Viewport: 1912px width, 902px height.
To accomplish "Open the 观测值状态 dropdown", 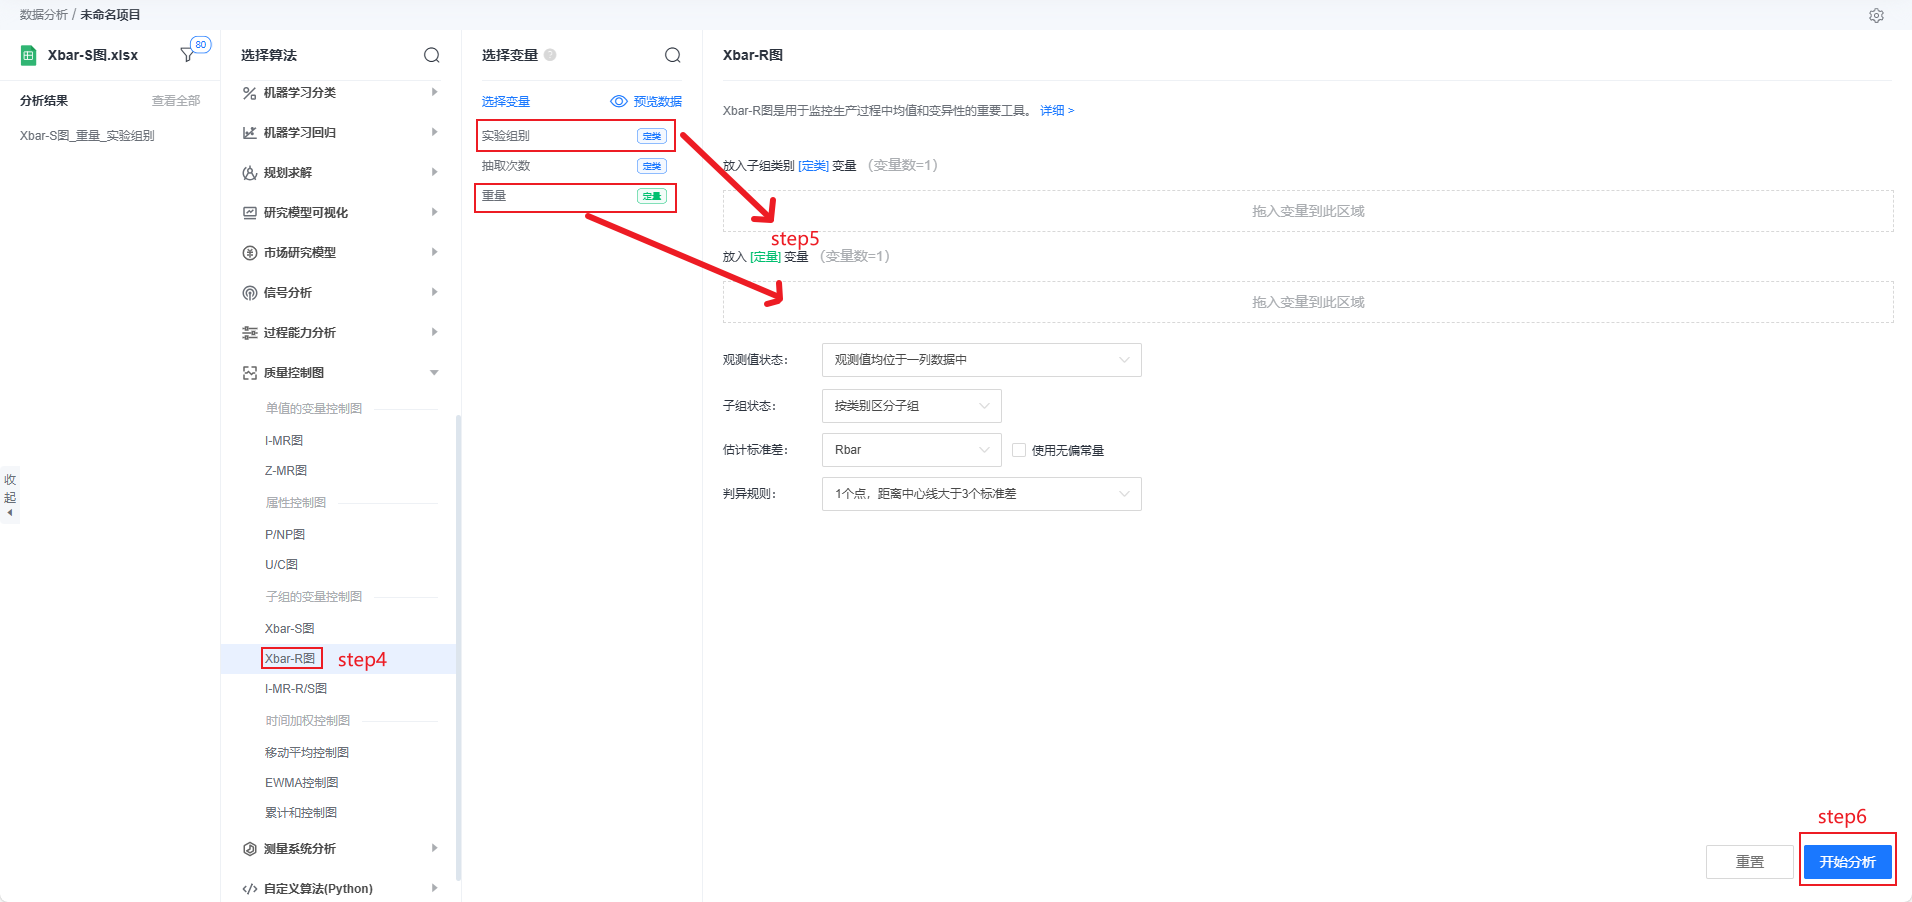I will (981, 360).
